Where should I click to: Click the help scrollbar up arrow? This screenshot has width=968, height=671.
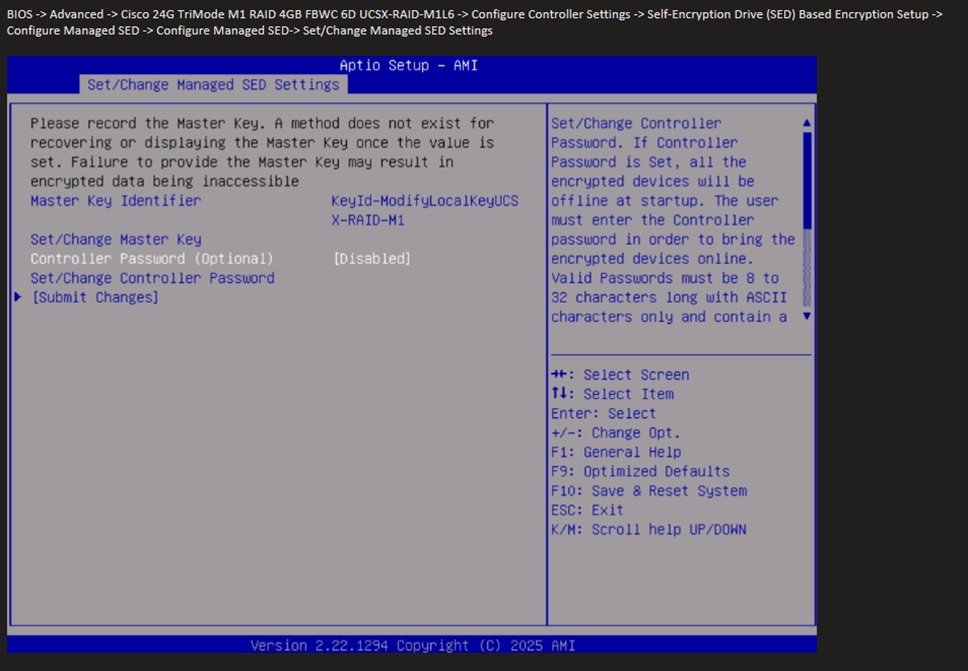tap(806, 123)
